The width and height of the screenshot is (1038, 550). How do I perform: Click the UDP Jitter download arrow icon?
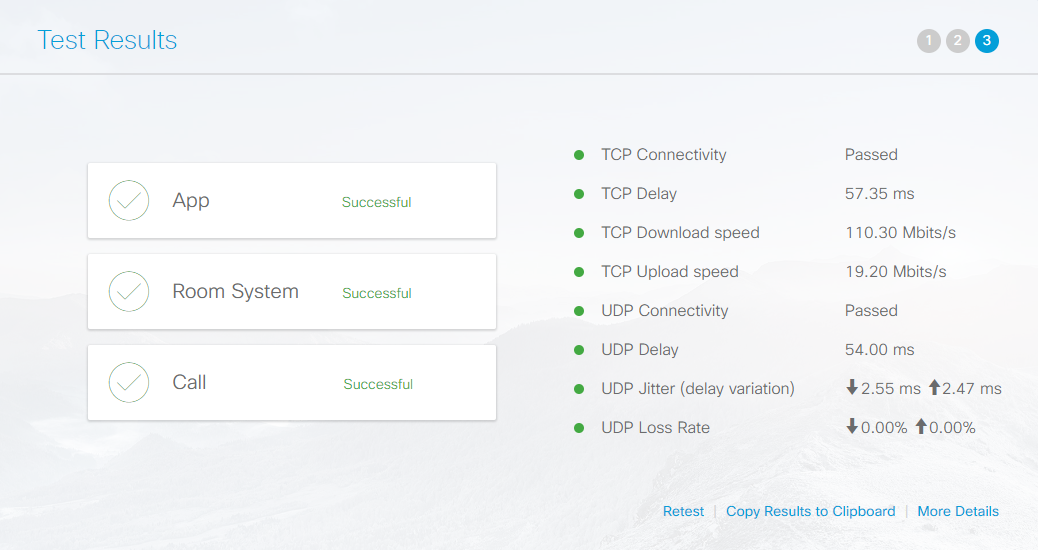tap(852, 388)
